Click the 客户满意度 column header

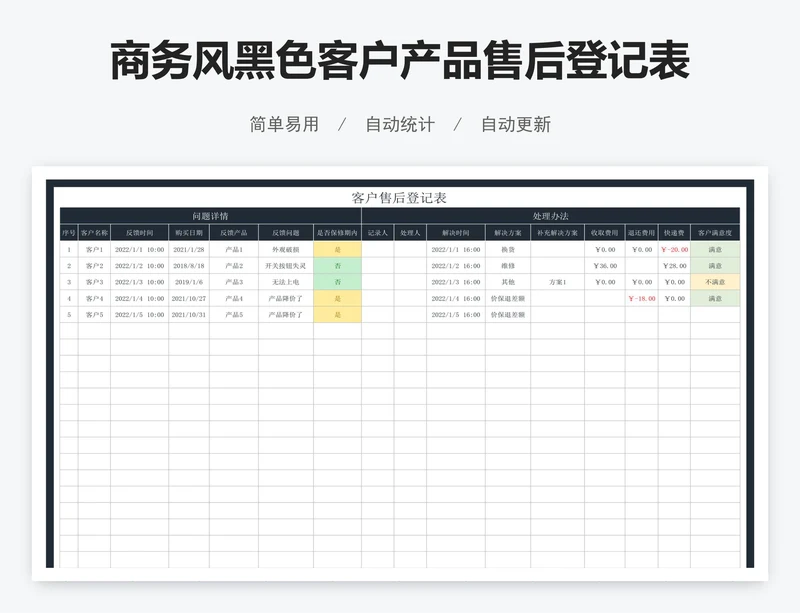[715, 233]
